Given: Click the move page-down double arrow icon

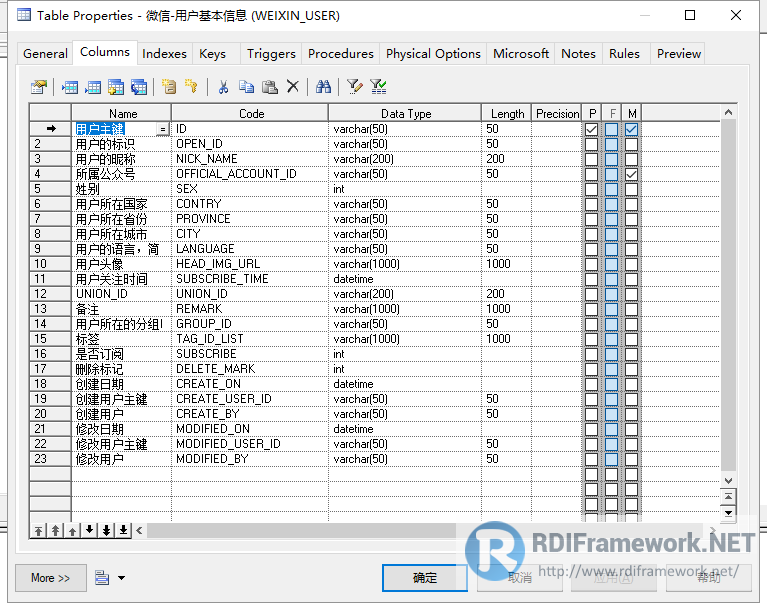Looking at the screenshot, I should [107, 530].
